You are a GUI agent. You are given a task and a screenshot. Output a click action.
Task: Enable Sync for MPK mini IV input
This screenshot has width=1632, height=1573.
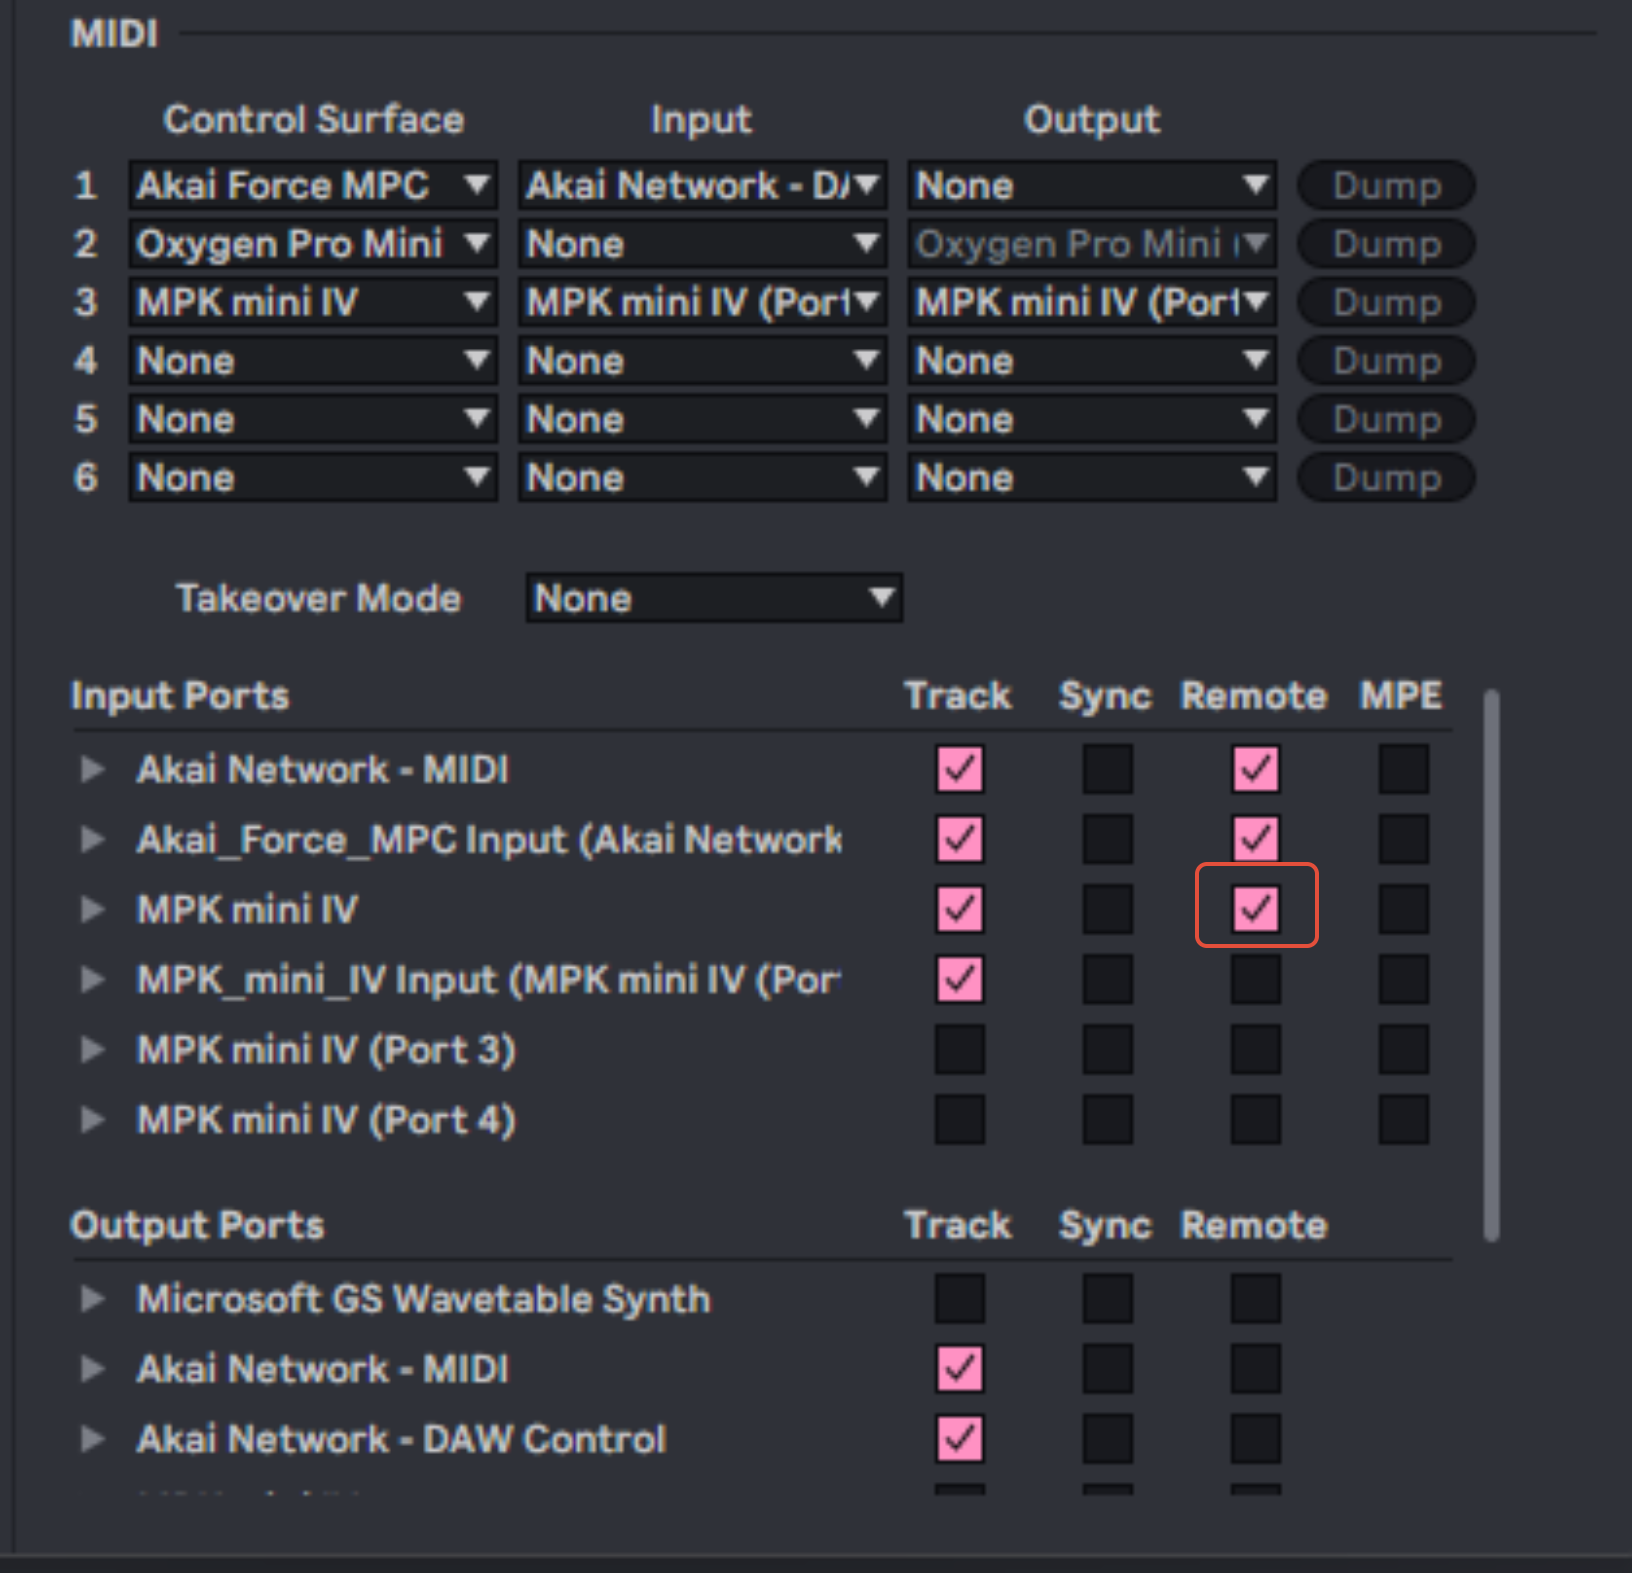pyautogui.click(x=1108, y=909)
